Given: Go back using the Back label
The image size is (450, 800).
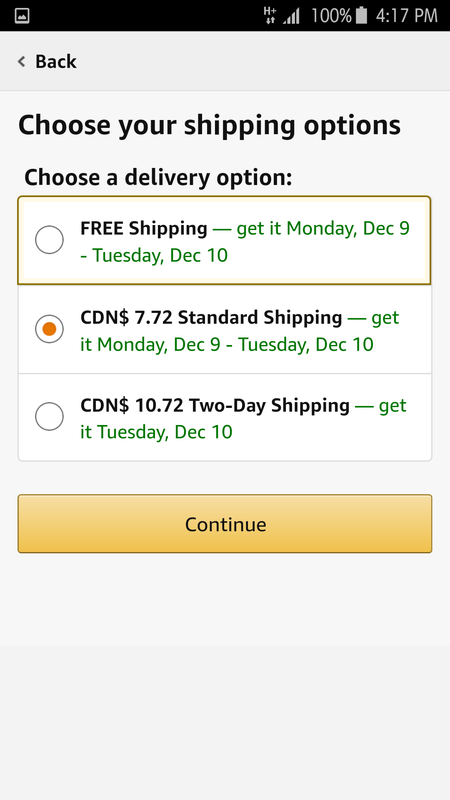Looking at the screenshot, I should click(x=56, y=62).
